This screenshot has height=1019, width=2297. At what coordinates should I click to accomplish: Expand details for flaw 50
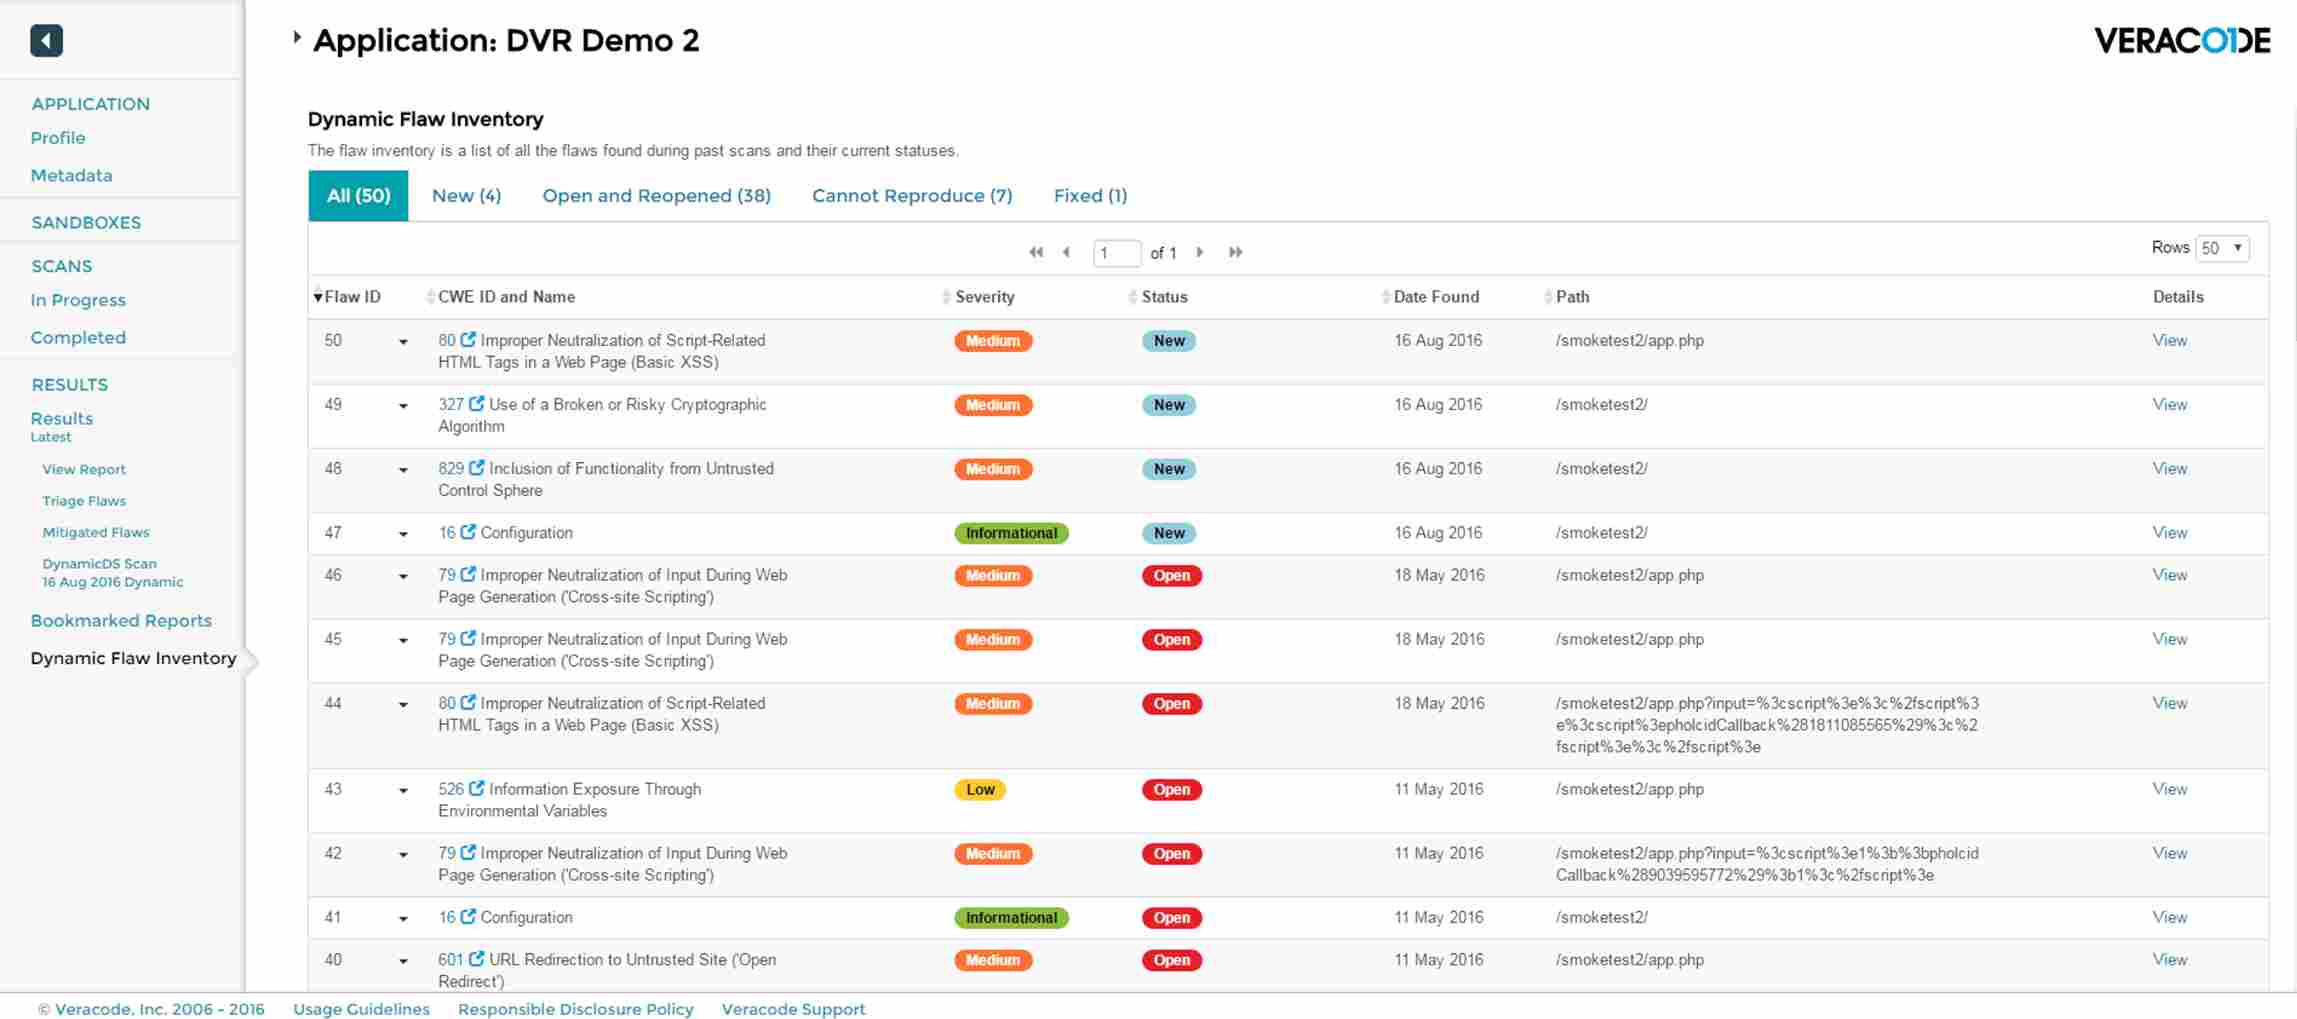pyautogui.click(x=403, y=341)
